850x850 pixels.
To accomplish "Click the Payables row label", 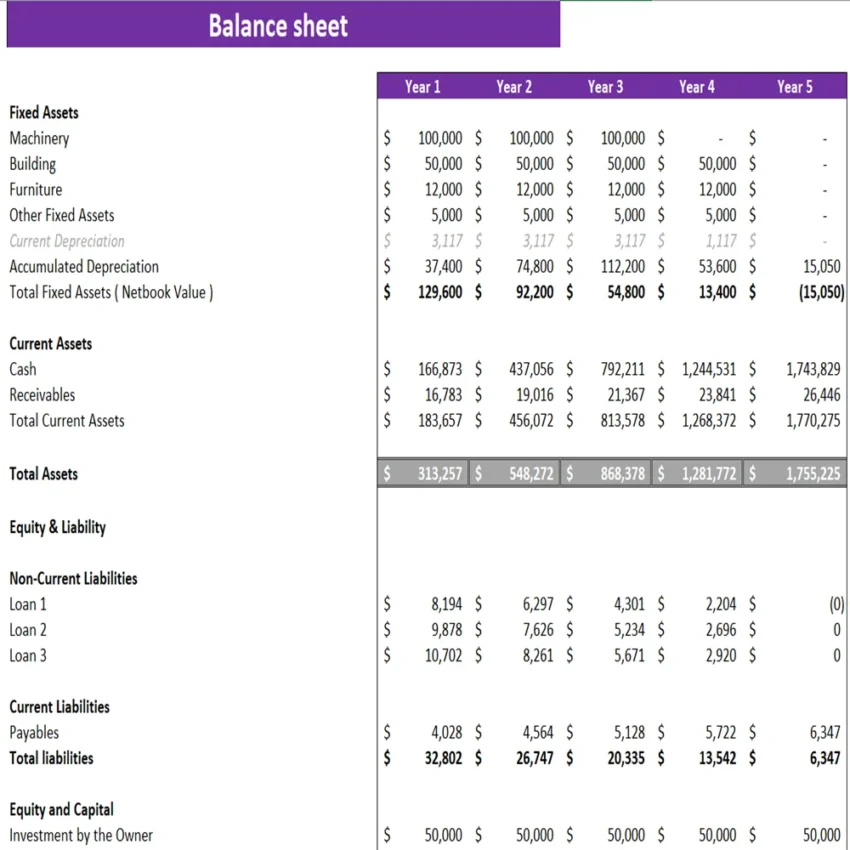I will (34, 732).
